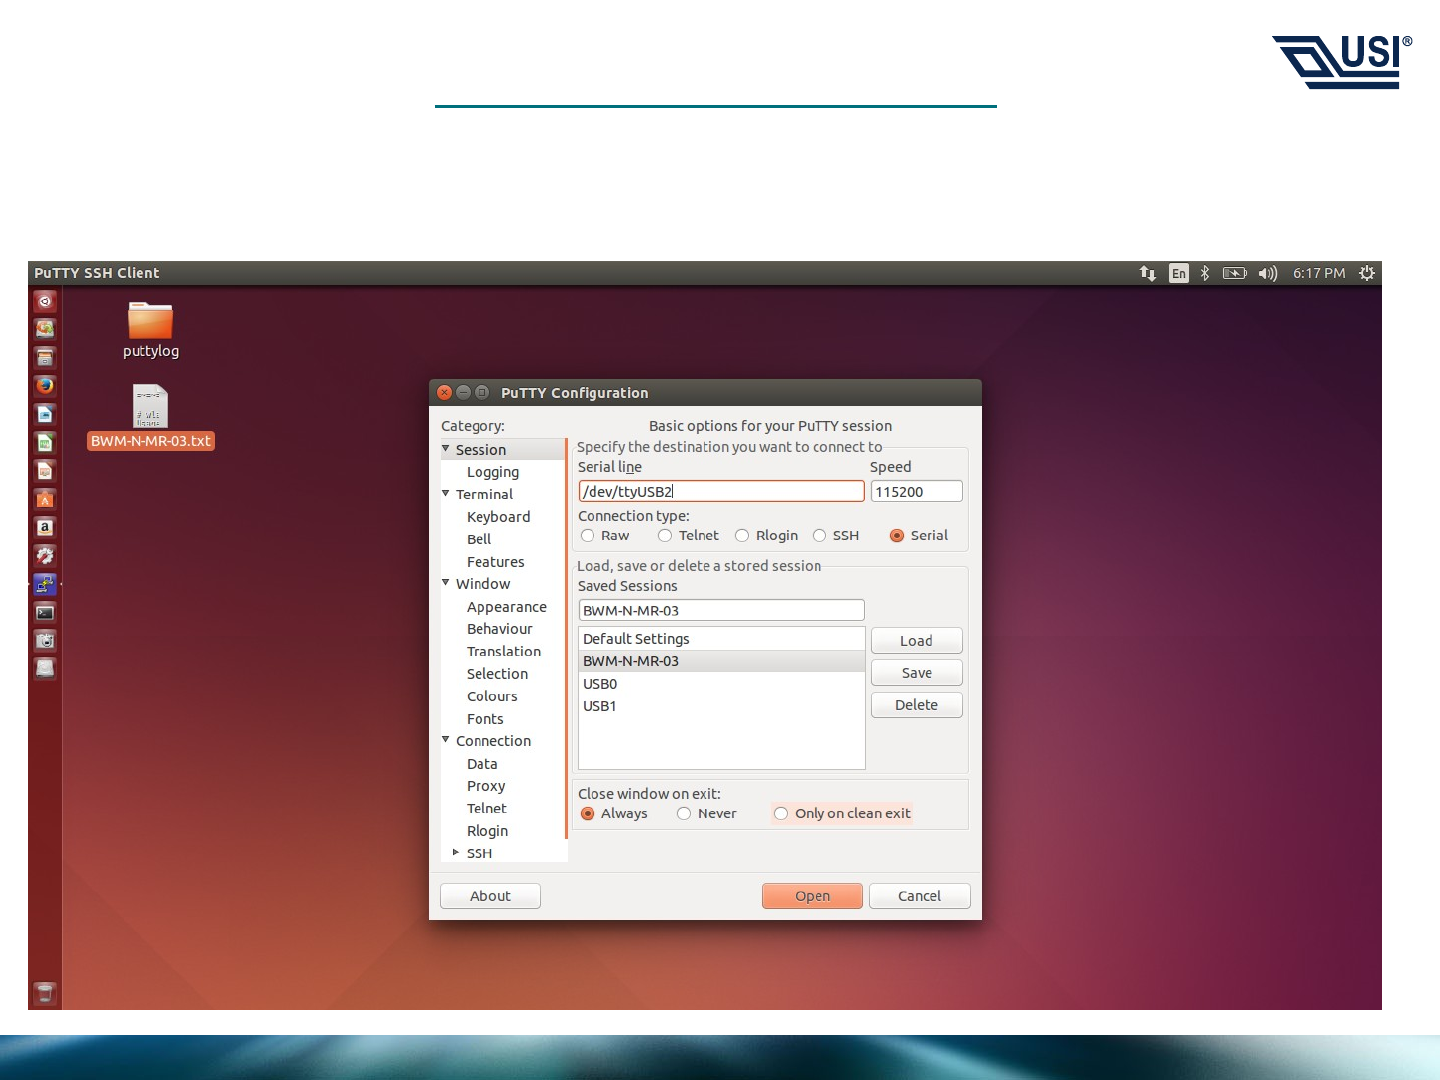Open the Keyboard category
The height and width of the screenshot is (1080, 1440).
[498, 517]
